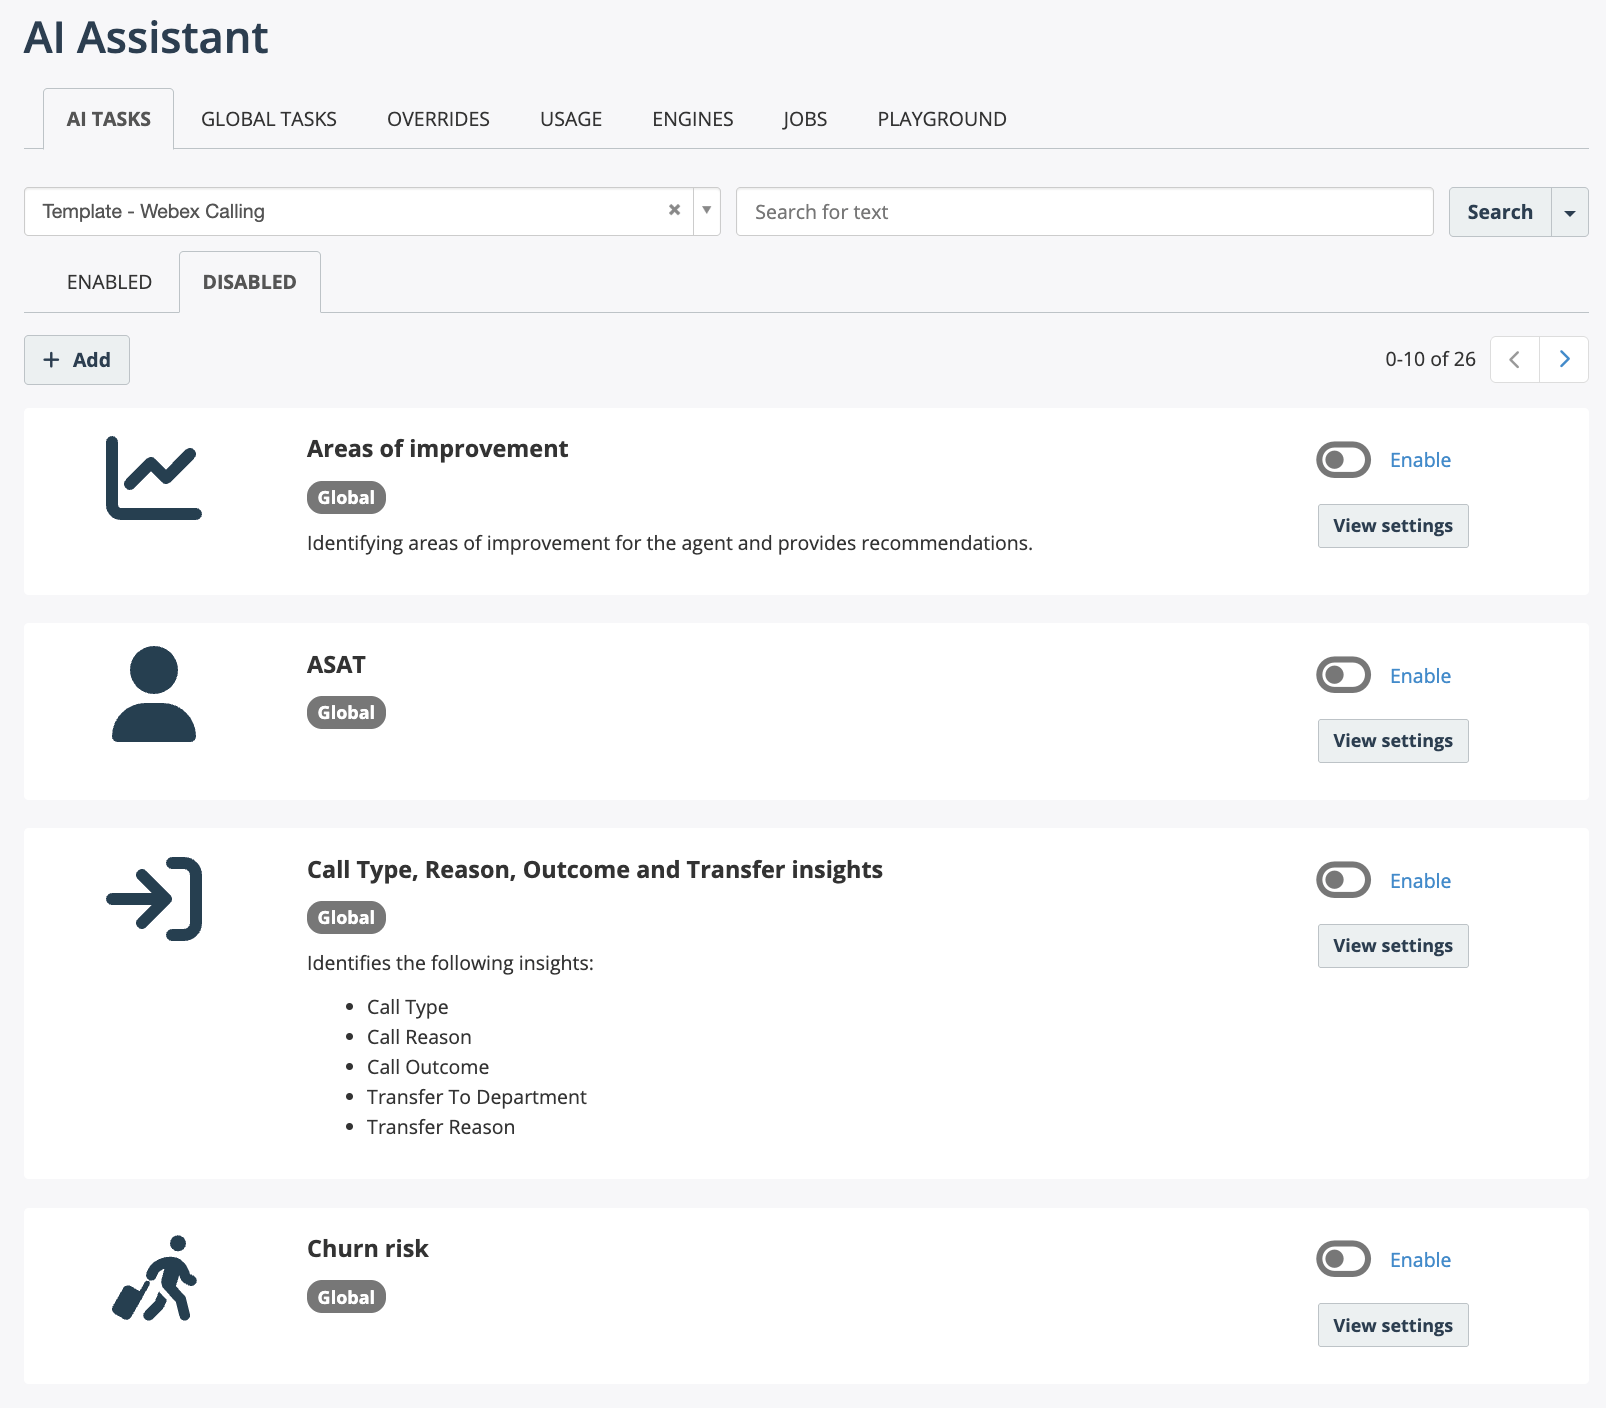Click the Areas of improvement chart icon
This screenshot has height=1408, width=1606.
(154, 478)
